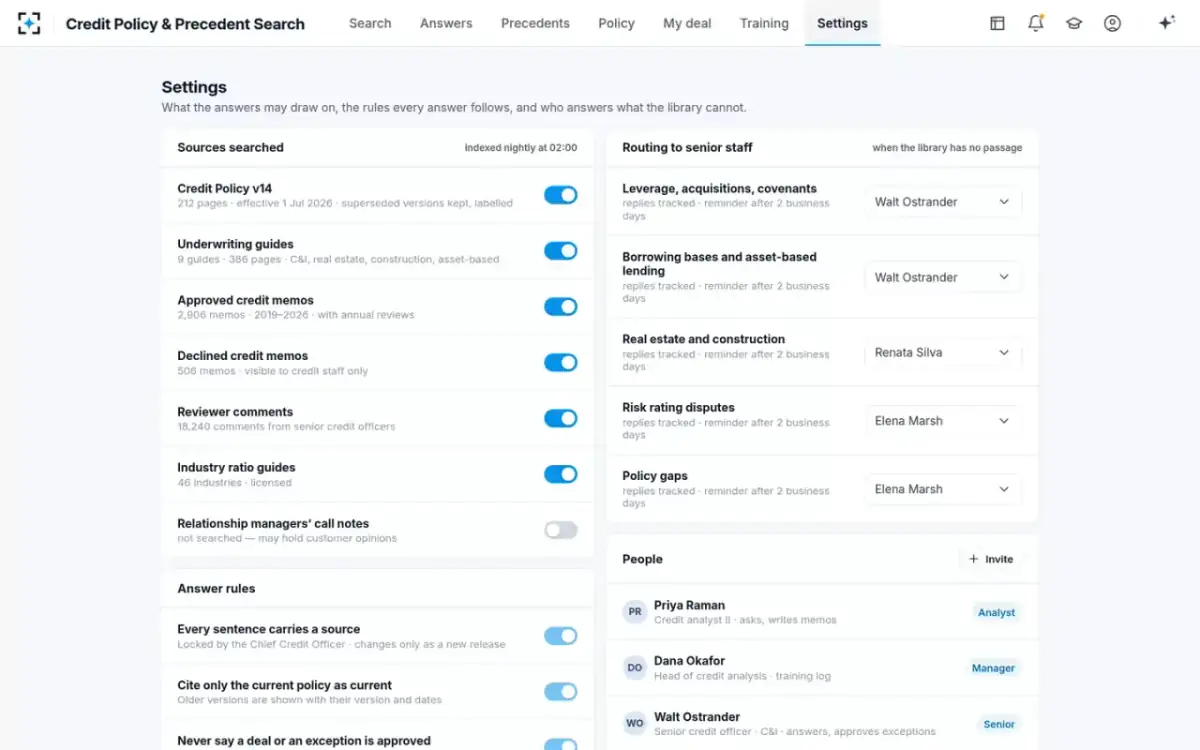Image resolution: width=1200 pixels, height=750 pixels.
Task: Click Industry ratio guides label
Action: [237, 468]
